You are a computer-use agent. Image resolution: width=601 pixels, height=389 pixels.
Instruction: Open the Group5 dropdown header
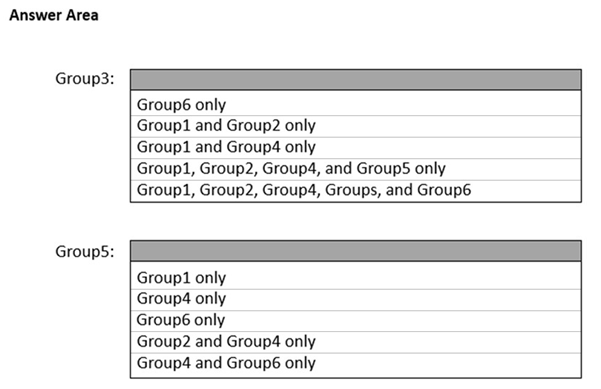356,251
